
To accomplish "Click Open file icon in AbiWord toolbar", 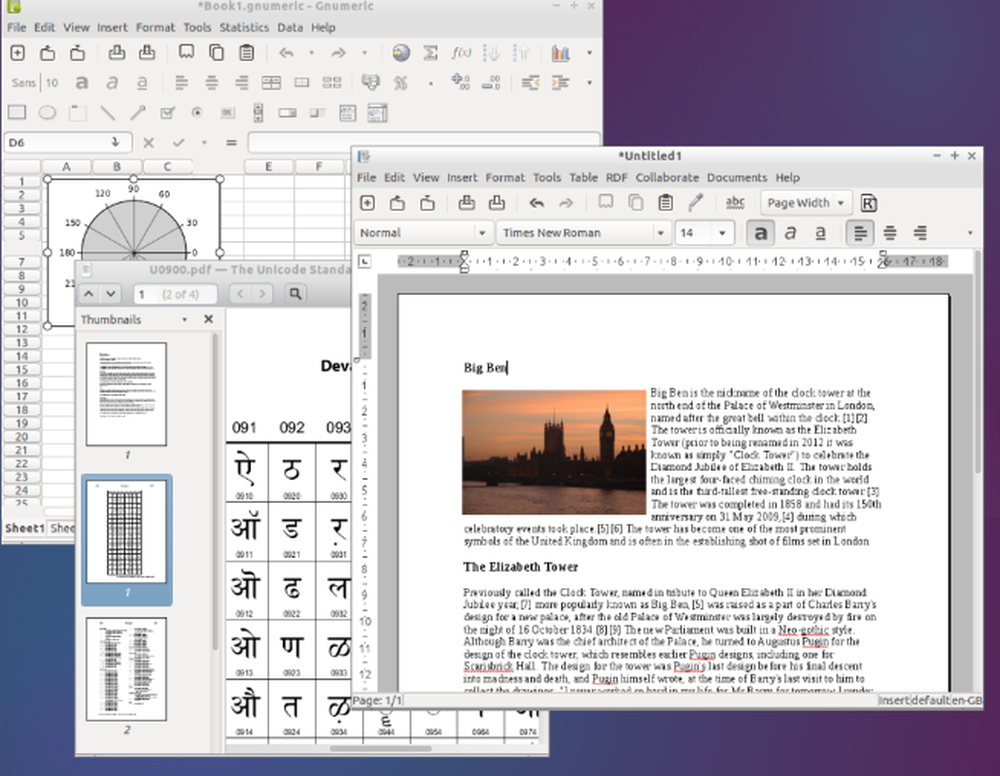I will click(x=397, y=203).
